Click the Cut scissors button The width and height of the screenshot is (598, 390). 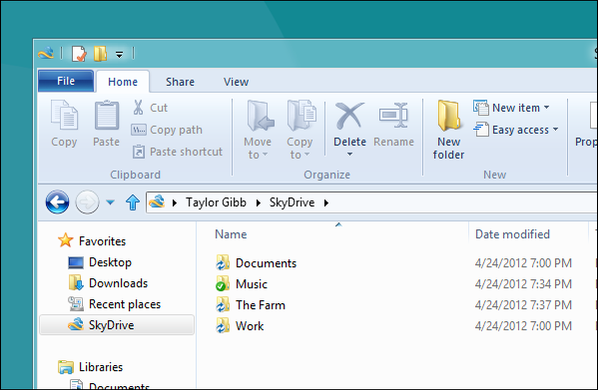pyautogui.click(x=150, y=108)
